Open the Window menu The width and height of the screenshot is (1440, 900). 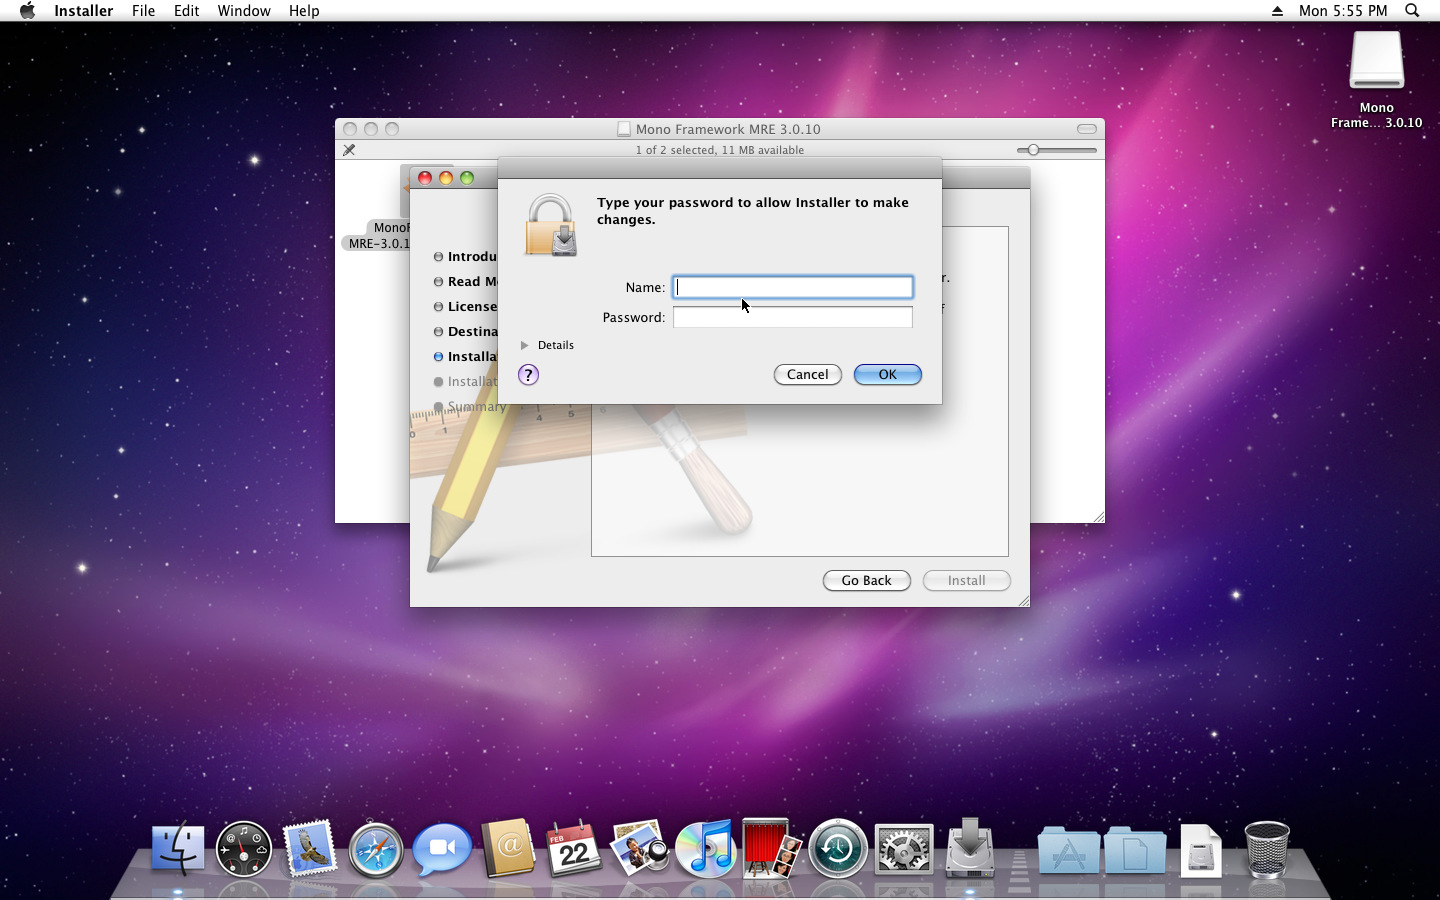click(x=244, y=11)
